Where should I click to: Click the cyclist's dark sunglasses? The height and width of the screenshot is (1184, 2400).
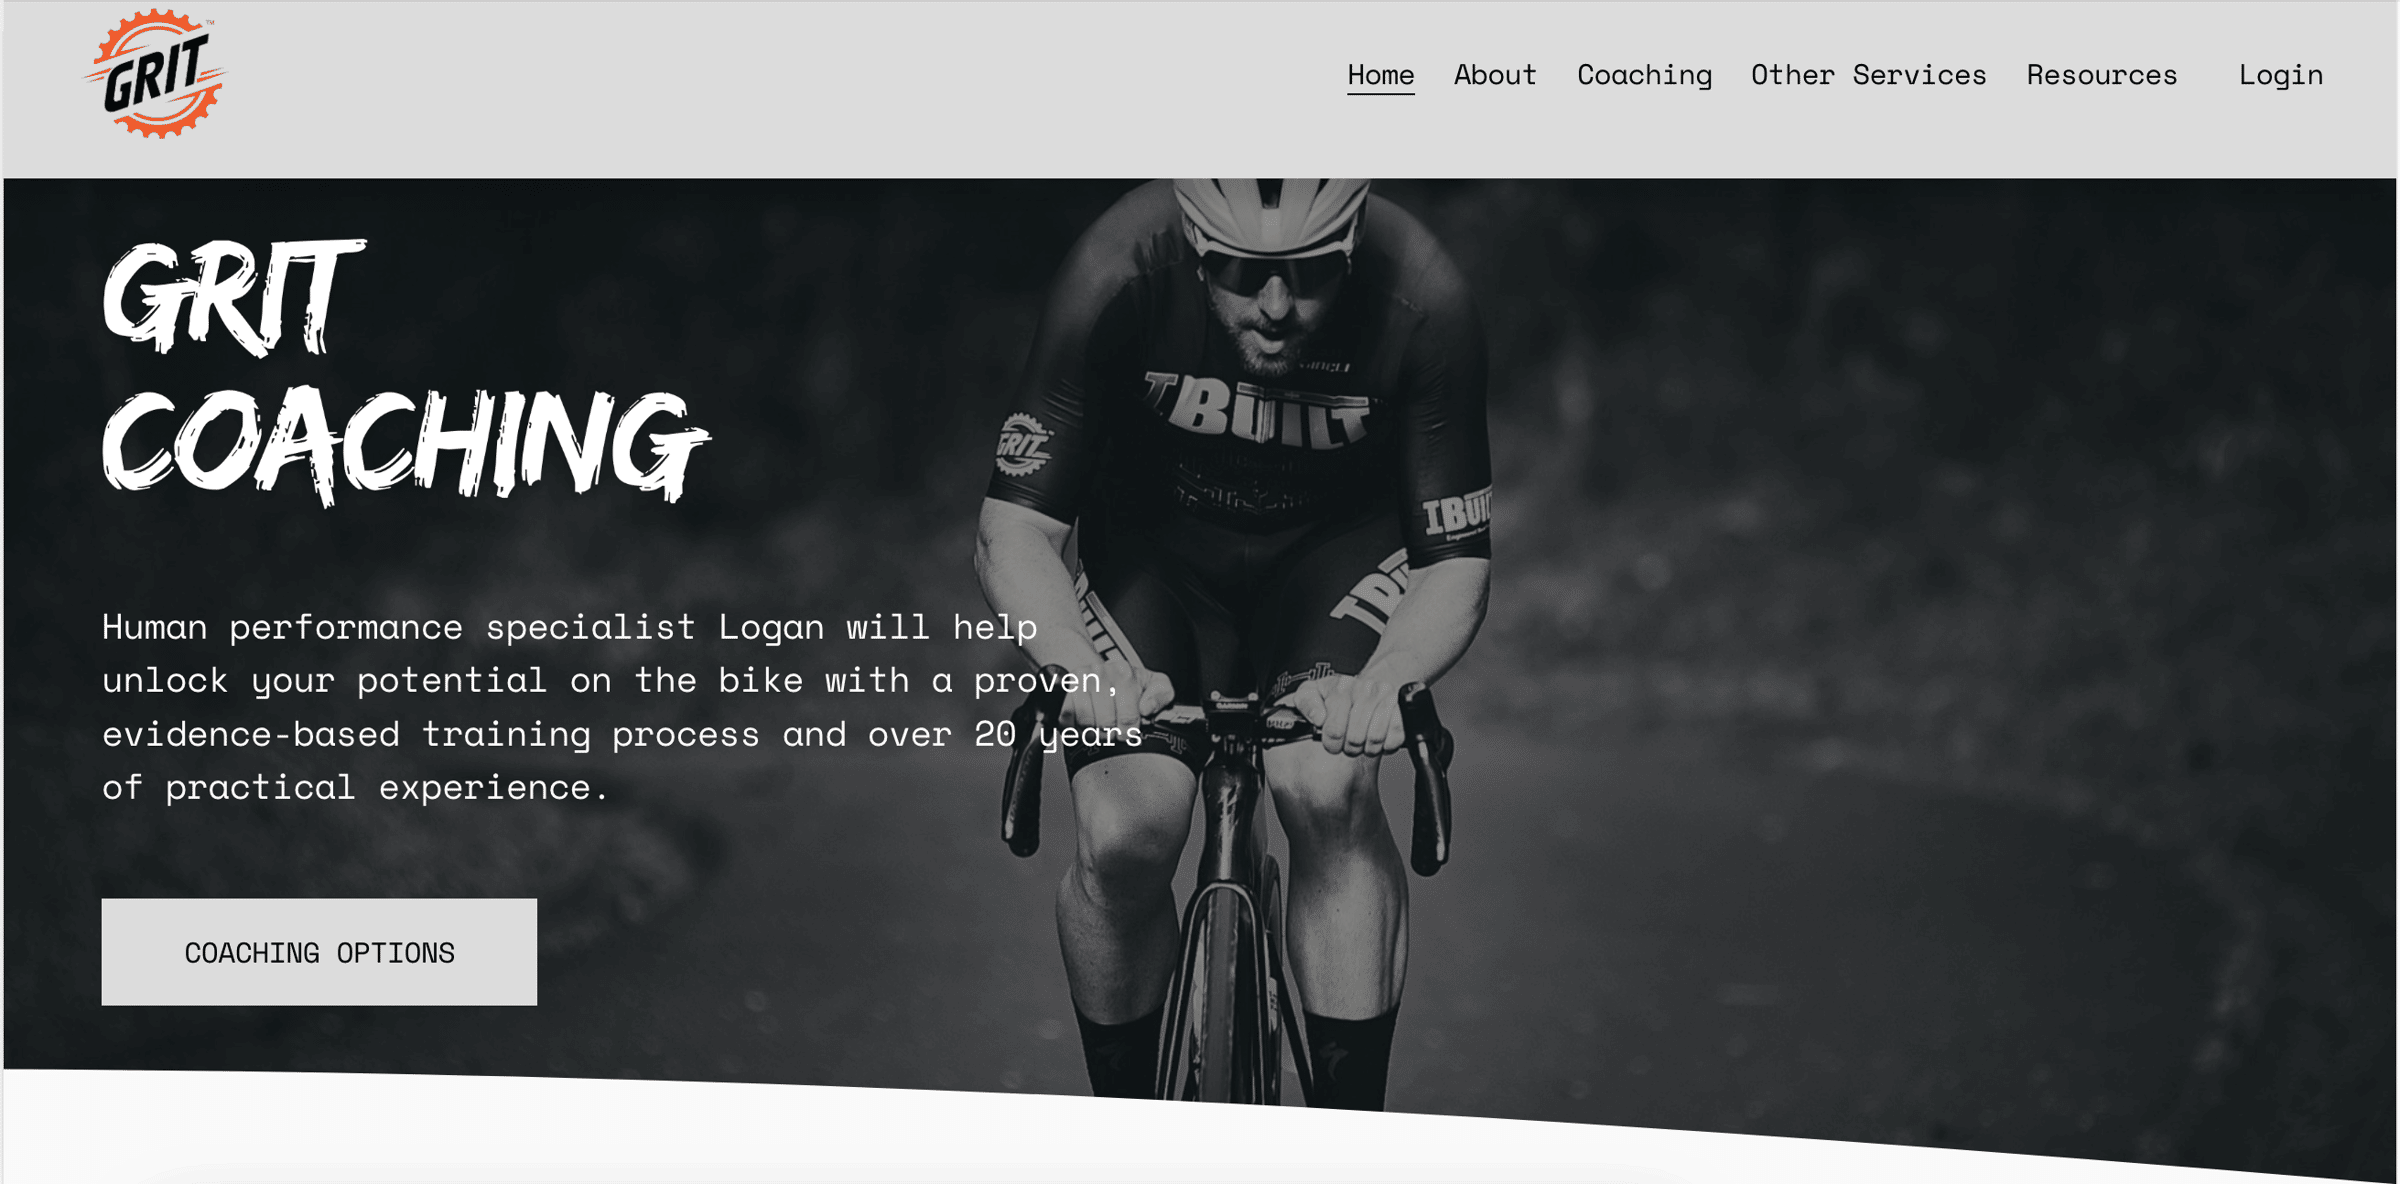(1274, 271)
